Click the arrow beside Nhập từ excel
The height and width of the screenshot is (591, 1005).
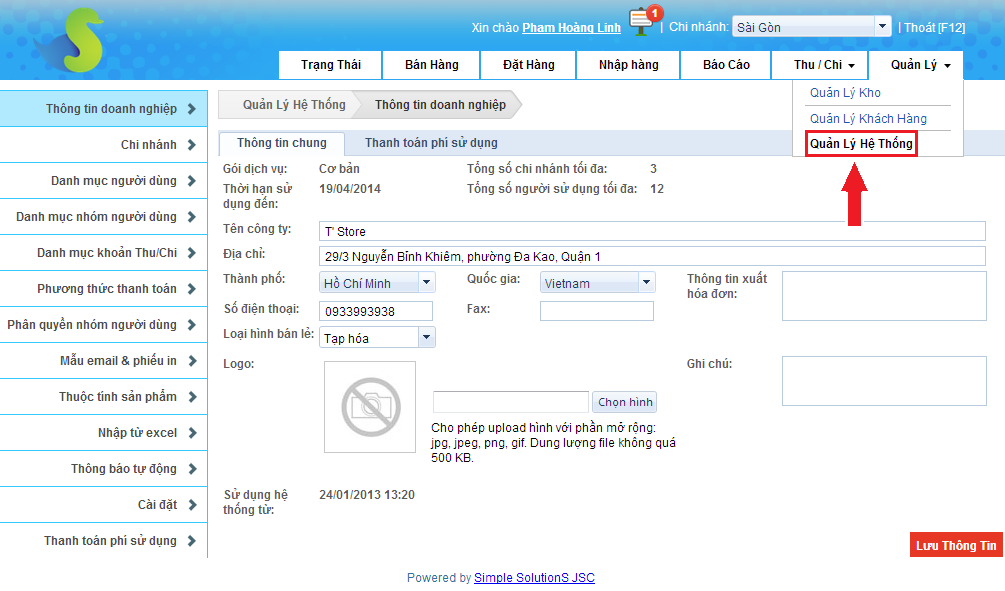191,433
